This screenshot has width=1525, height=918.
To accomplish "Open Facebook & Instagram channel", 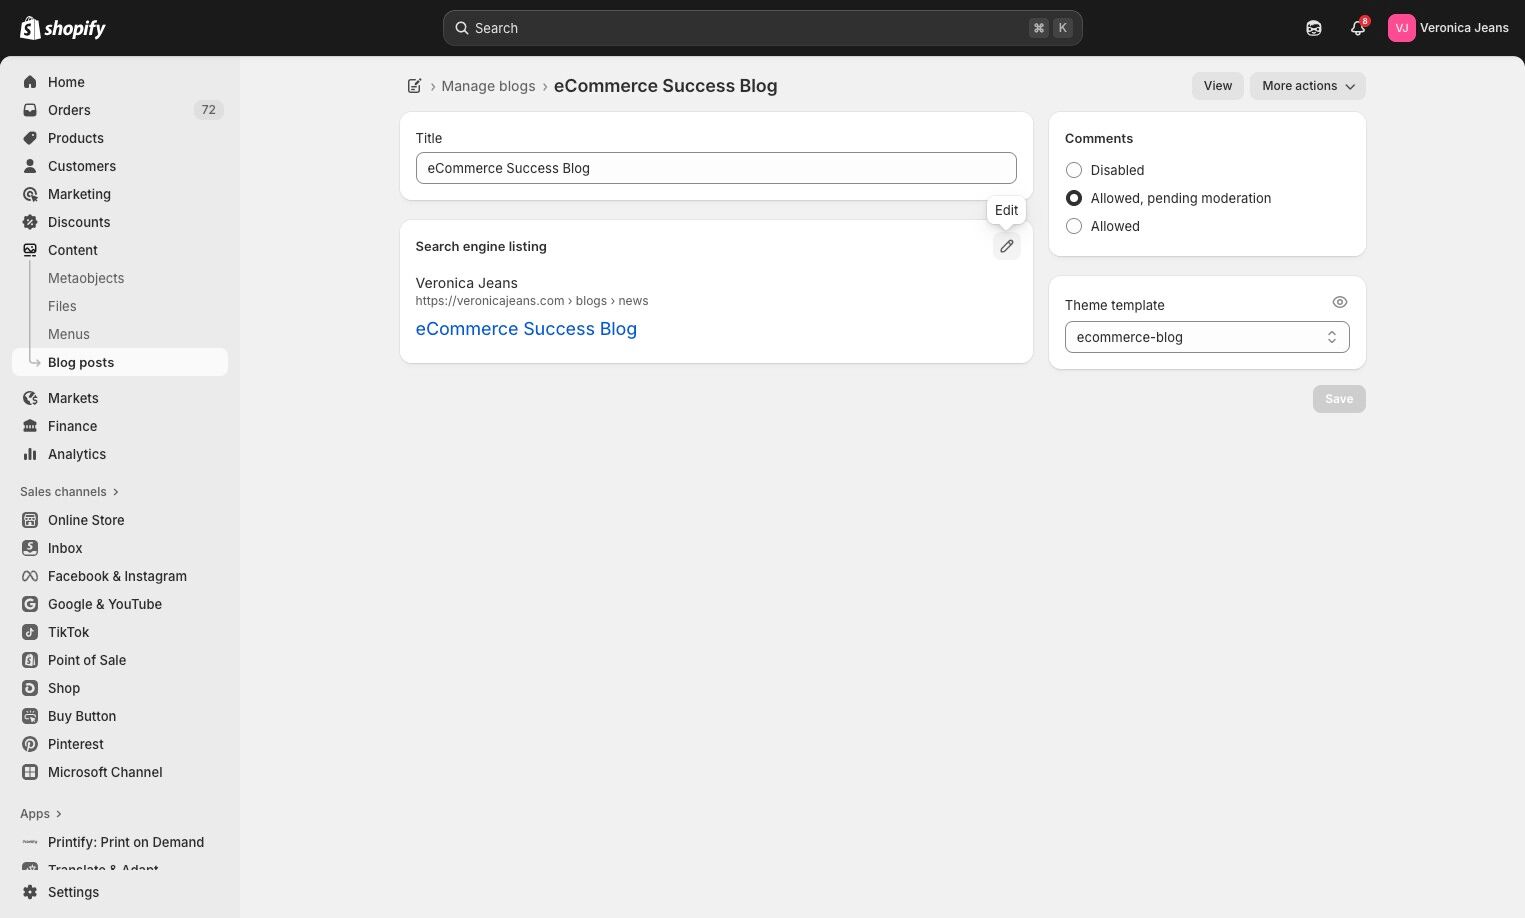I will (x=117, y=576).
